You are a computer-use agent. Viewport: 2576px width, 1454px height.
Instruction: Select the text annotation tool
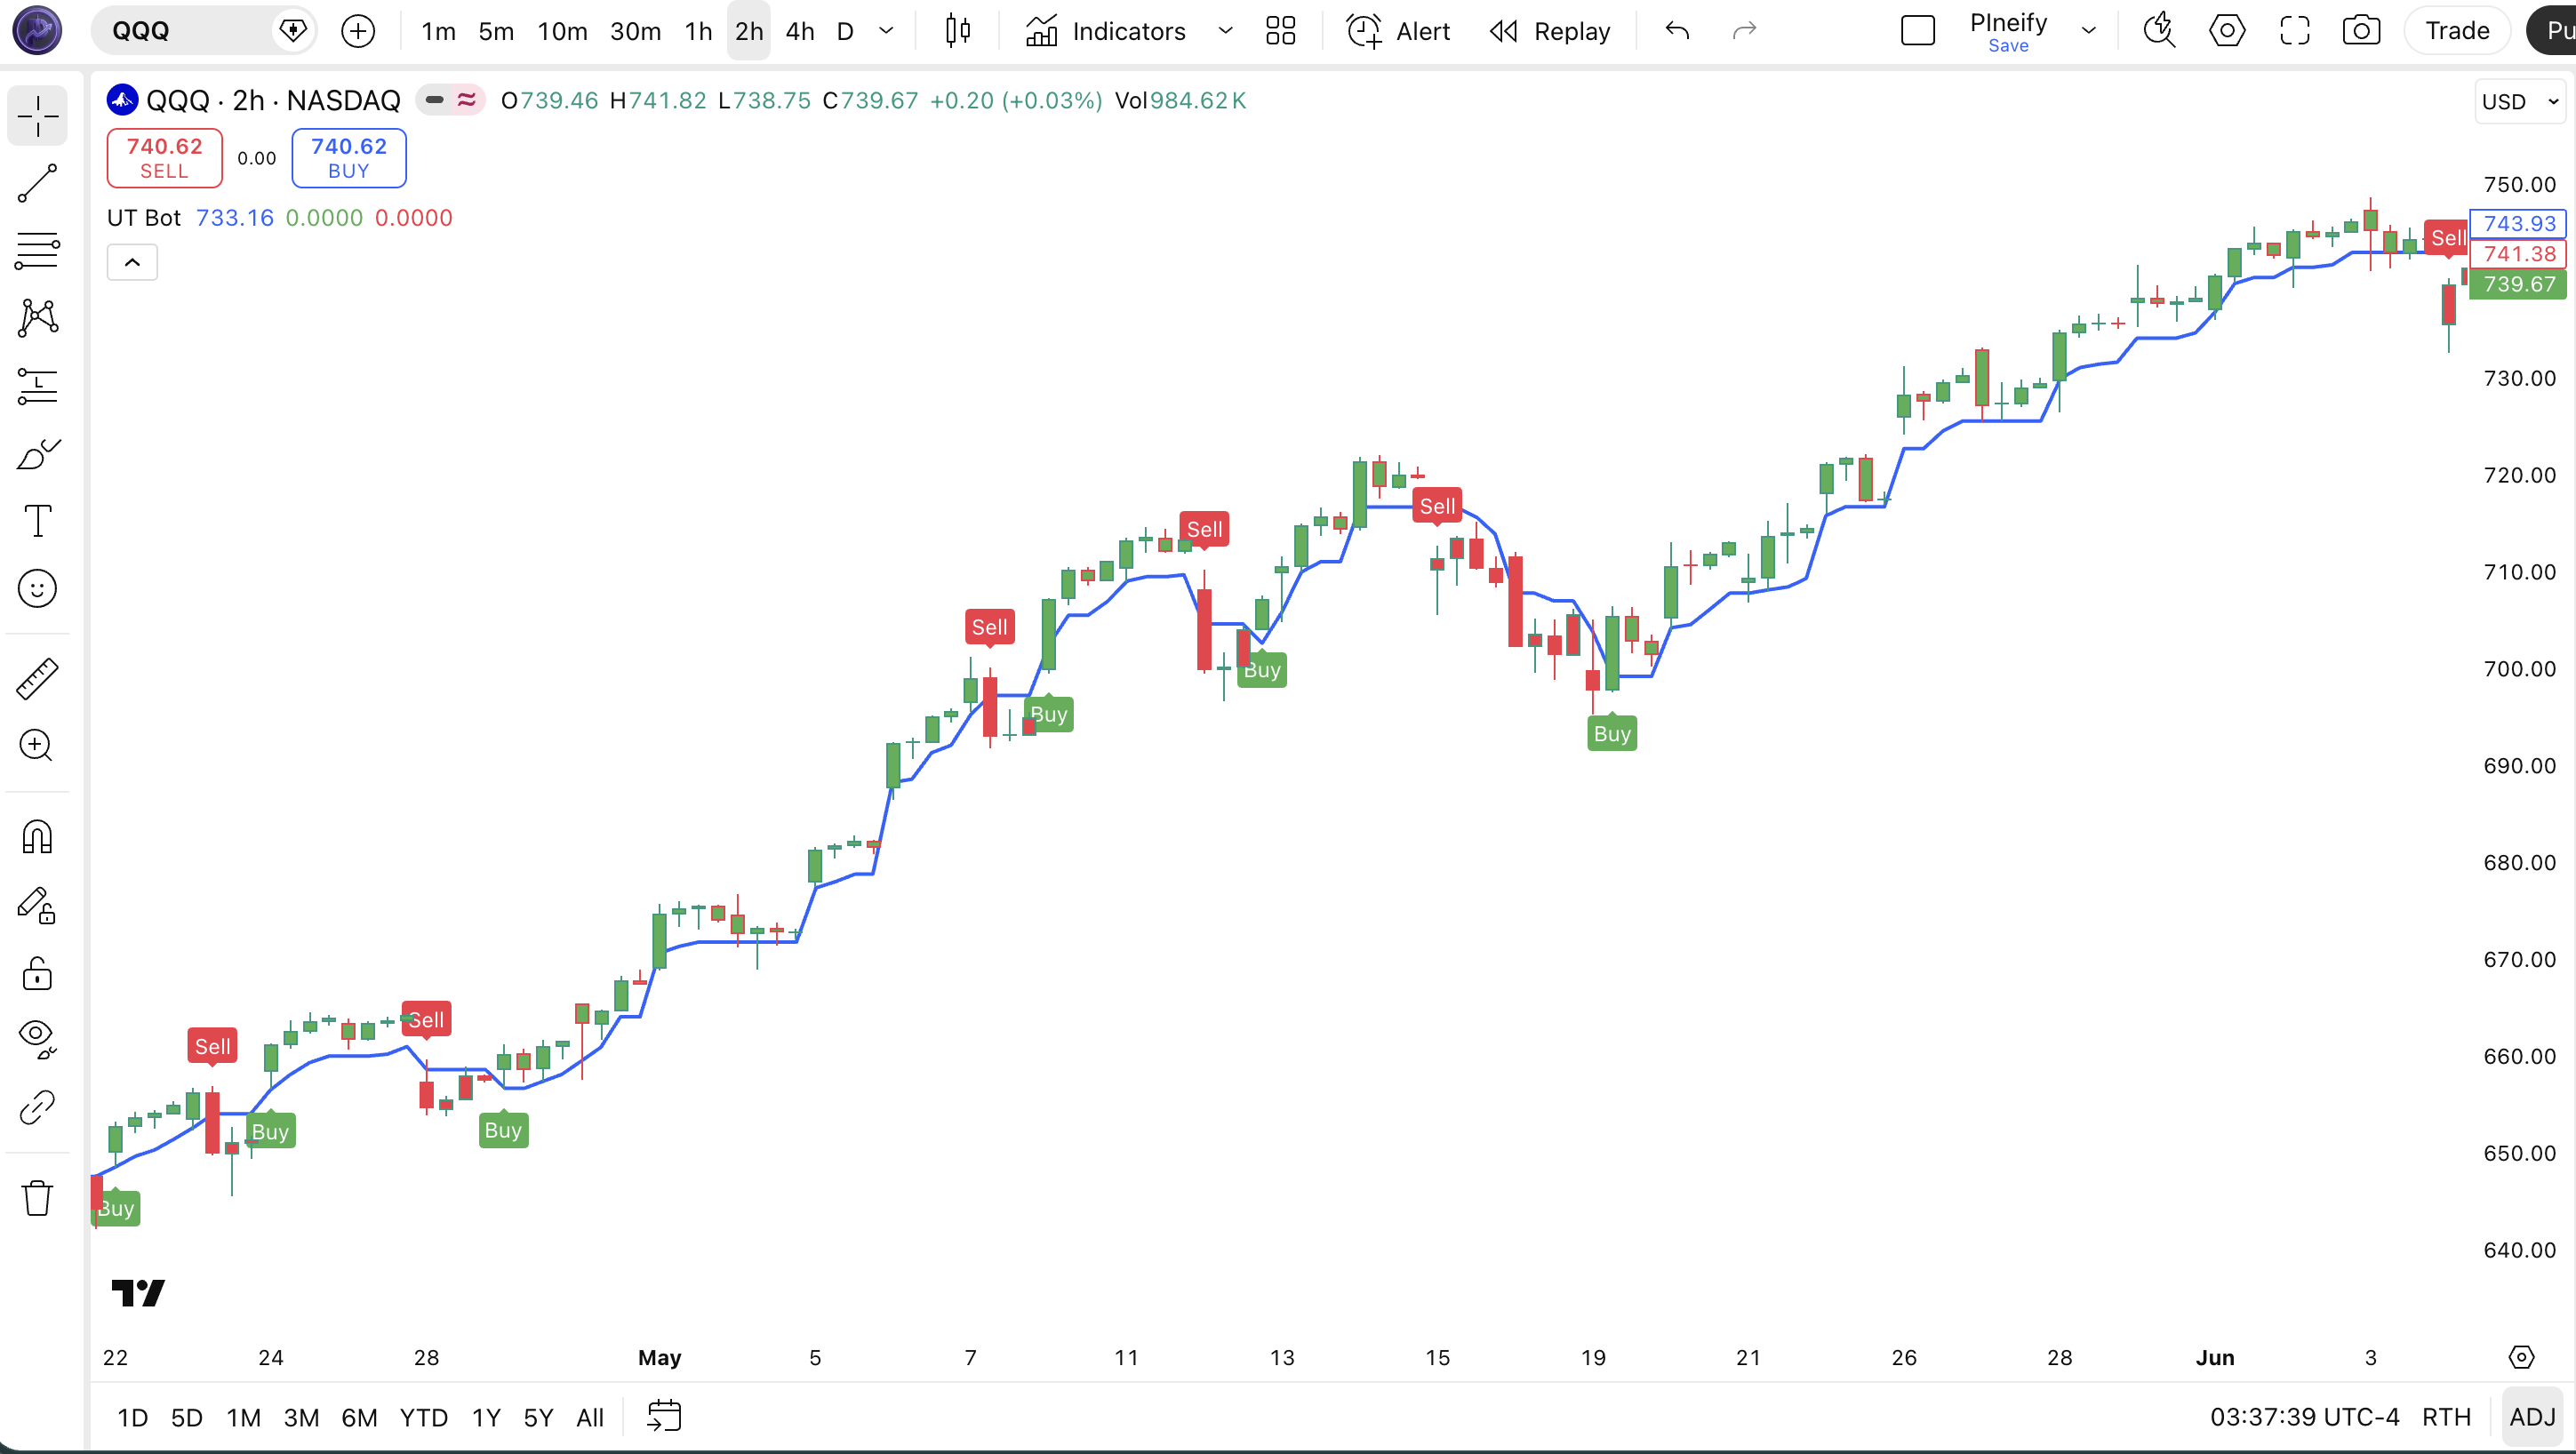point(38,521)
